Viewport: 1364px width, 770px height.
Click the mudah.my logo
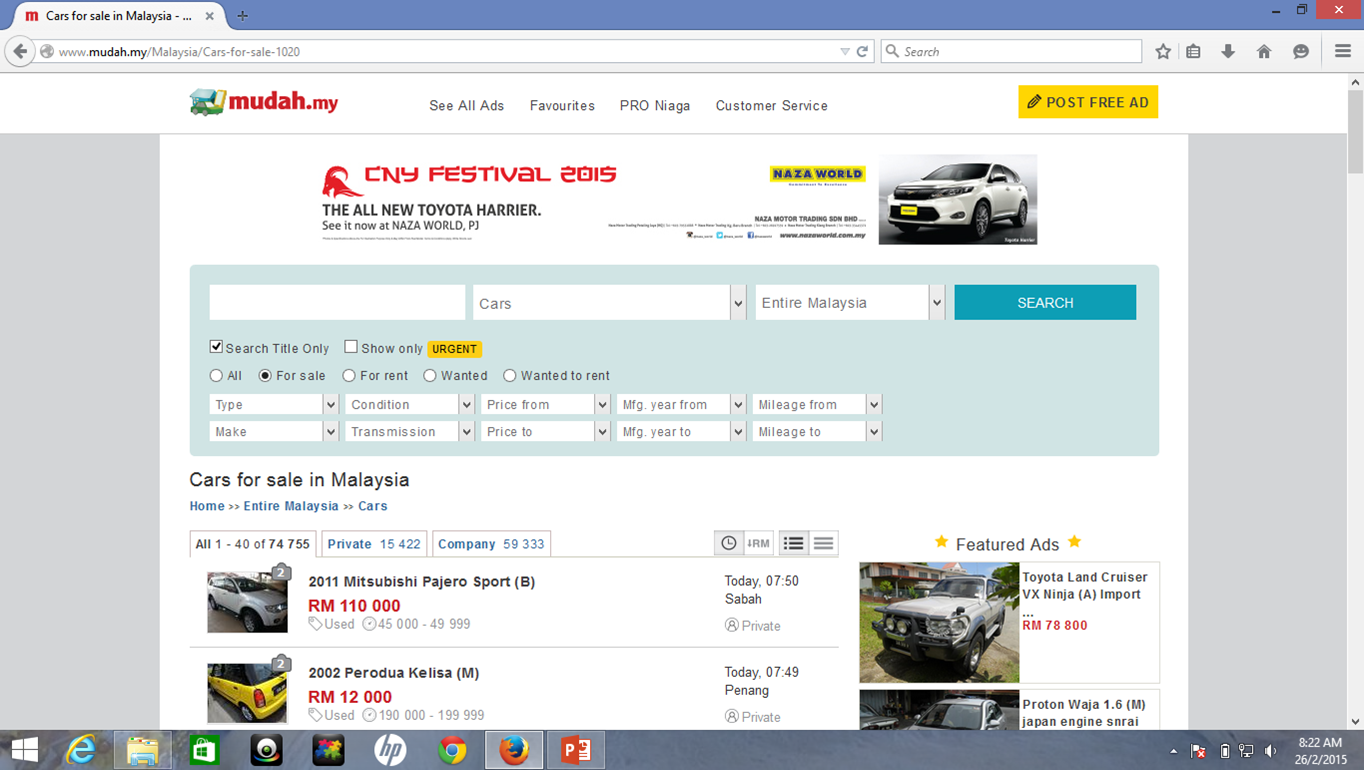point(264,102)
